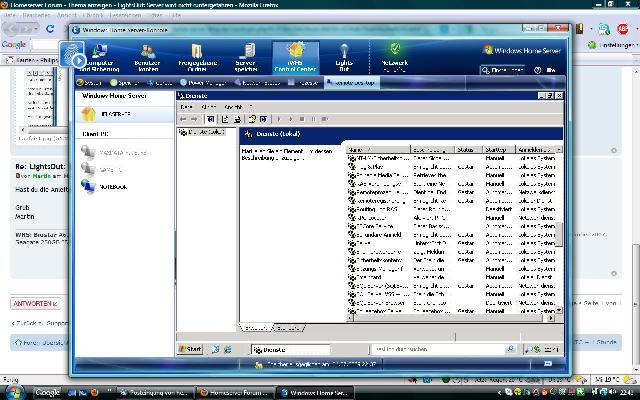Click the service list vertical scrollbar thumb
640x400 pixels.
(559, 234)
